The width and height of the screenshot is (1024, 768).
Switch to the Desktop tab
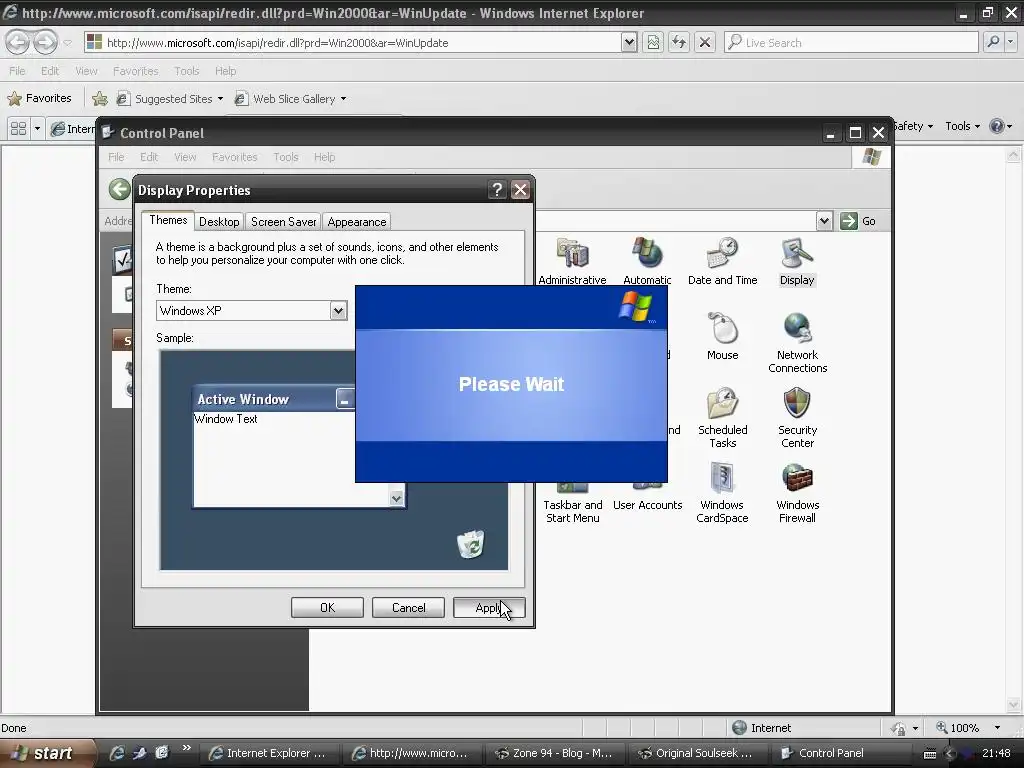219,222
